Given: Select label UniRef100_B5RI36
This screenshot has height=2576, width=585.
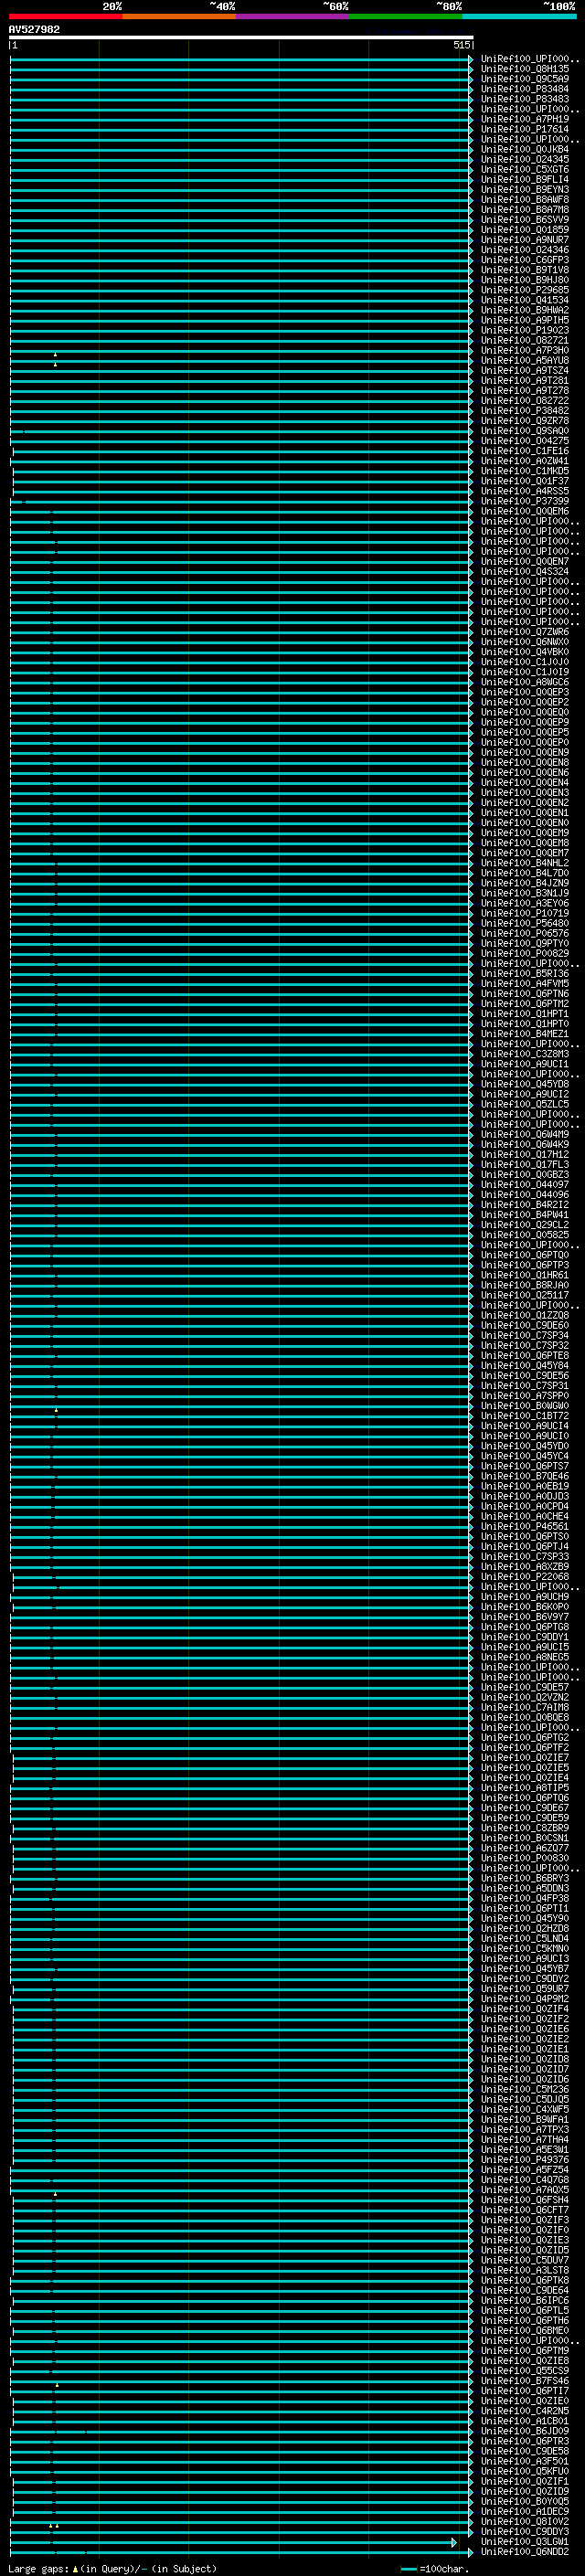Looking at the screenshot, I should pos(525,973).
